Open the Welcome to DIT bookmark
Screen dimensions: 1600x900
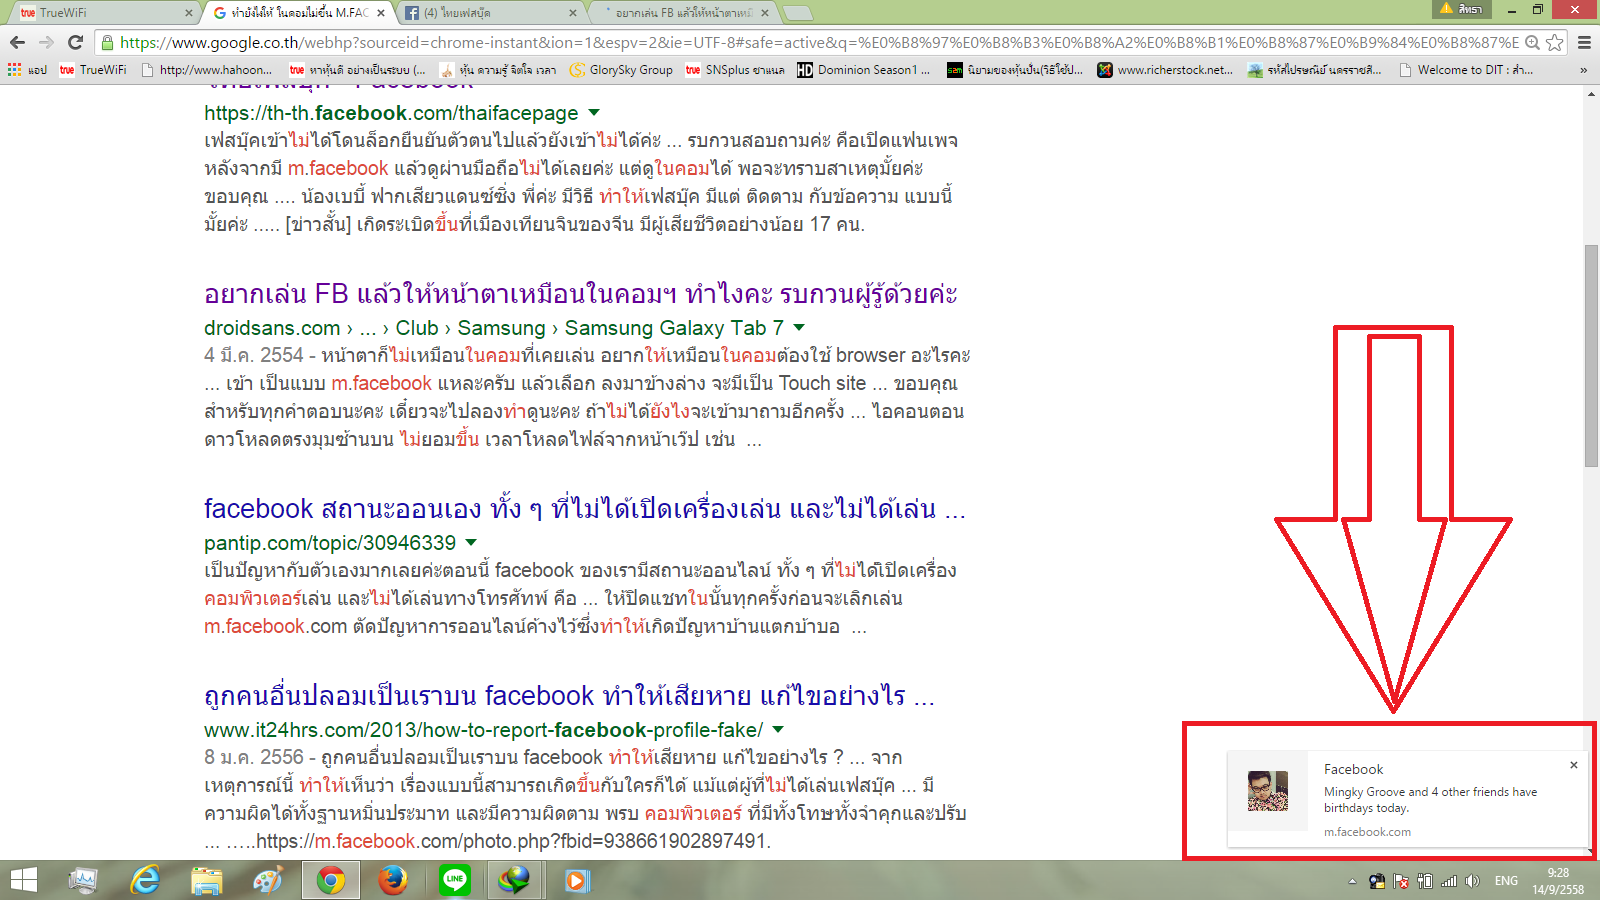coord(1466,70)
